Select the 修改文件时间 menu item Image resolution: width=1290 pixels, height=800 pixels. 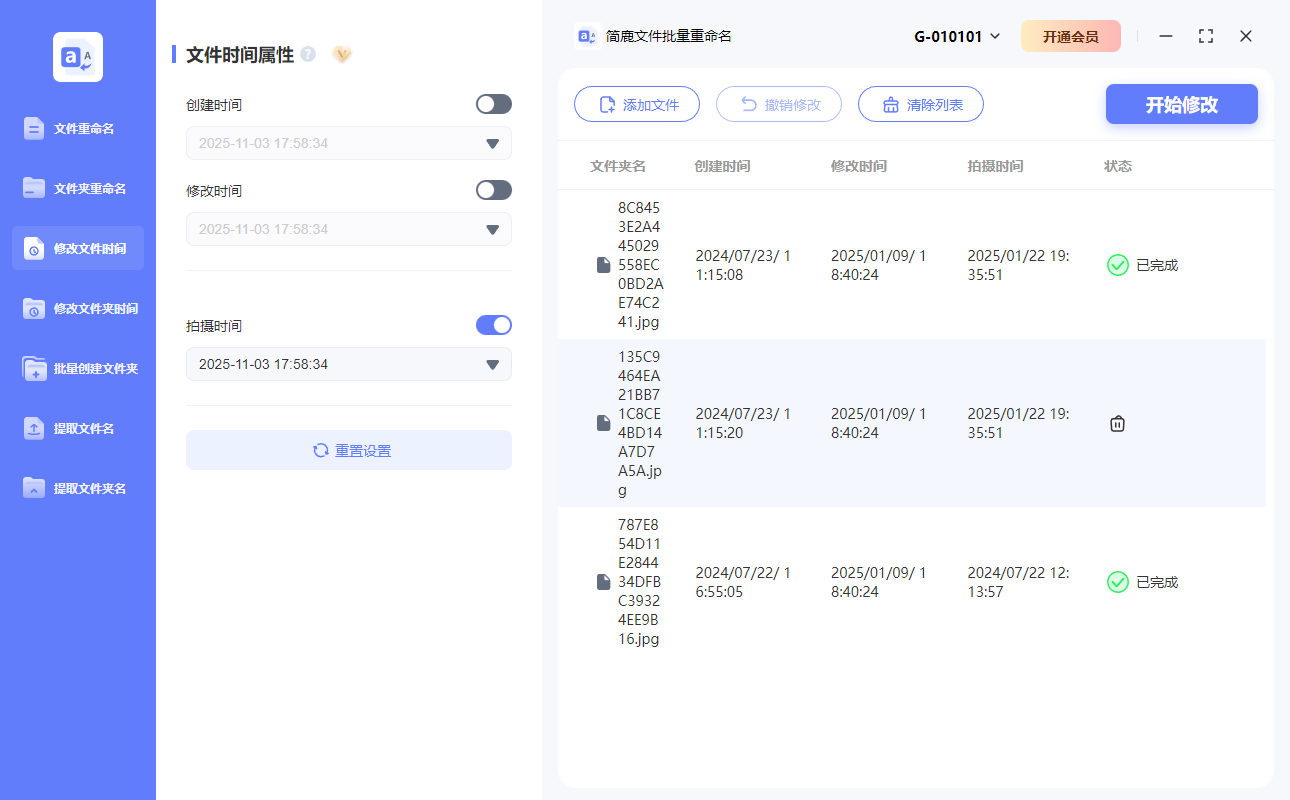(x=77, y=247)
